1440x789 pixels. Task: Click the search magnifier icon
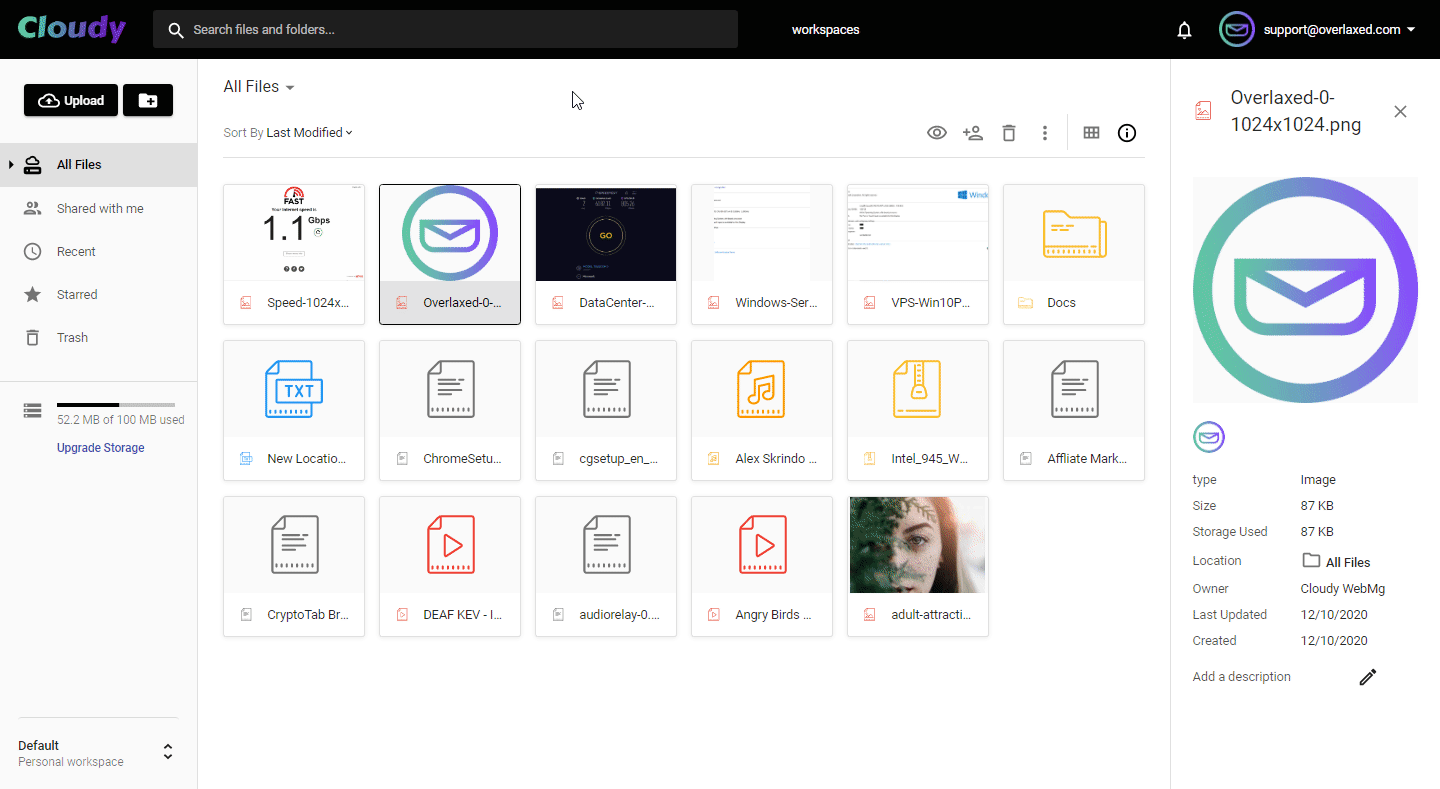176,30
